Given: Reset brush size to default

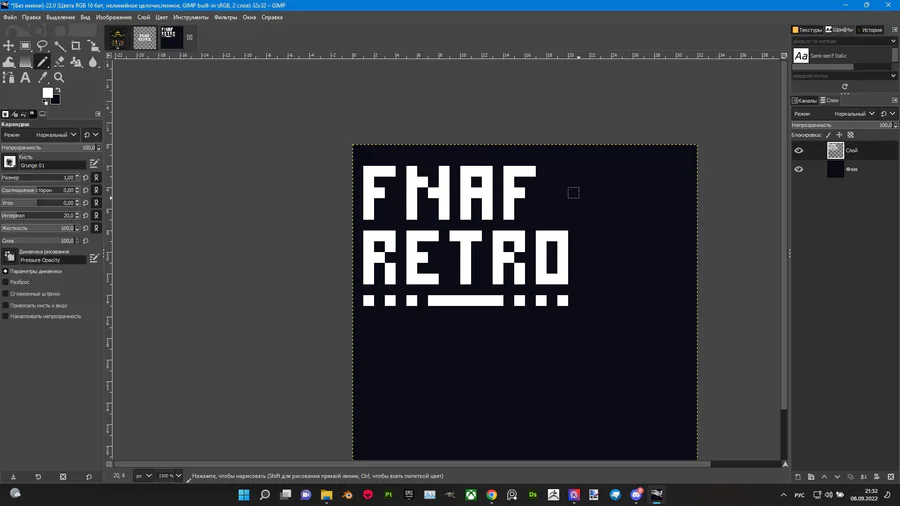Looking at the screenshot, I should (86, 177).
